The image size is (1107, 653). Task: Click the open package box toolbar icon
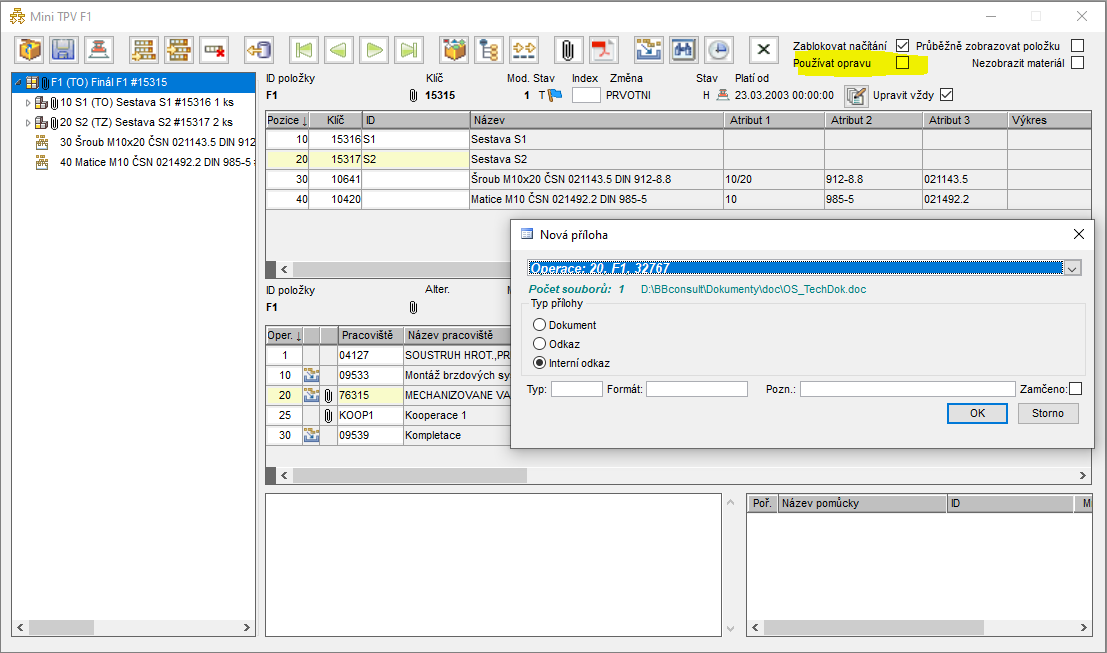[x=30, y=50]
